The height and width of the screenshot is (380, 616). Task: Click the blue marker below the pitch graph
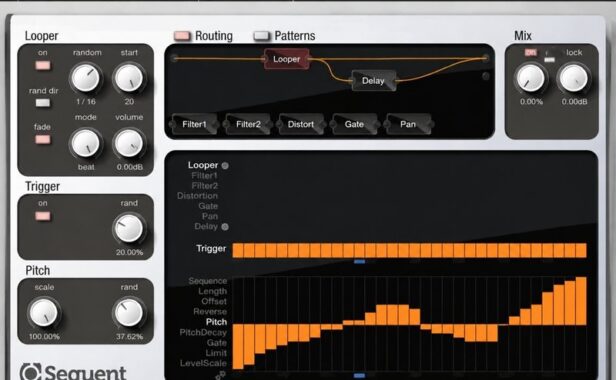point(359,376)
